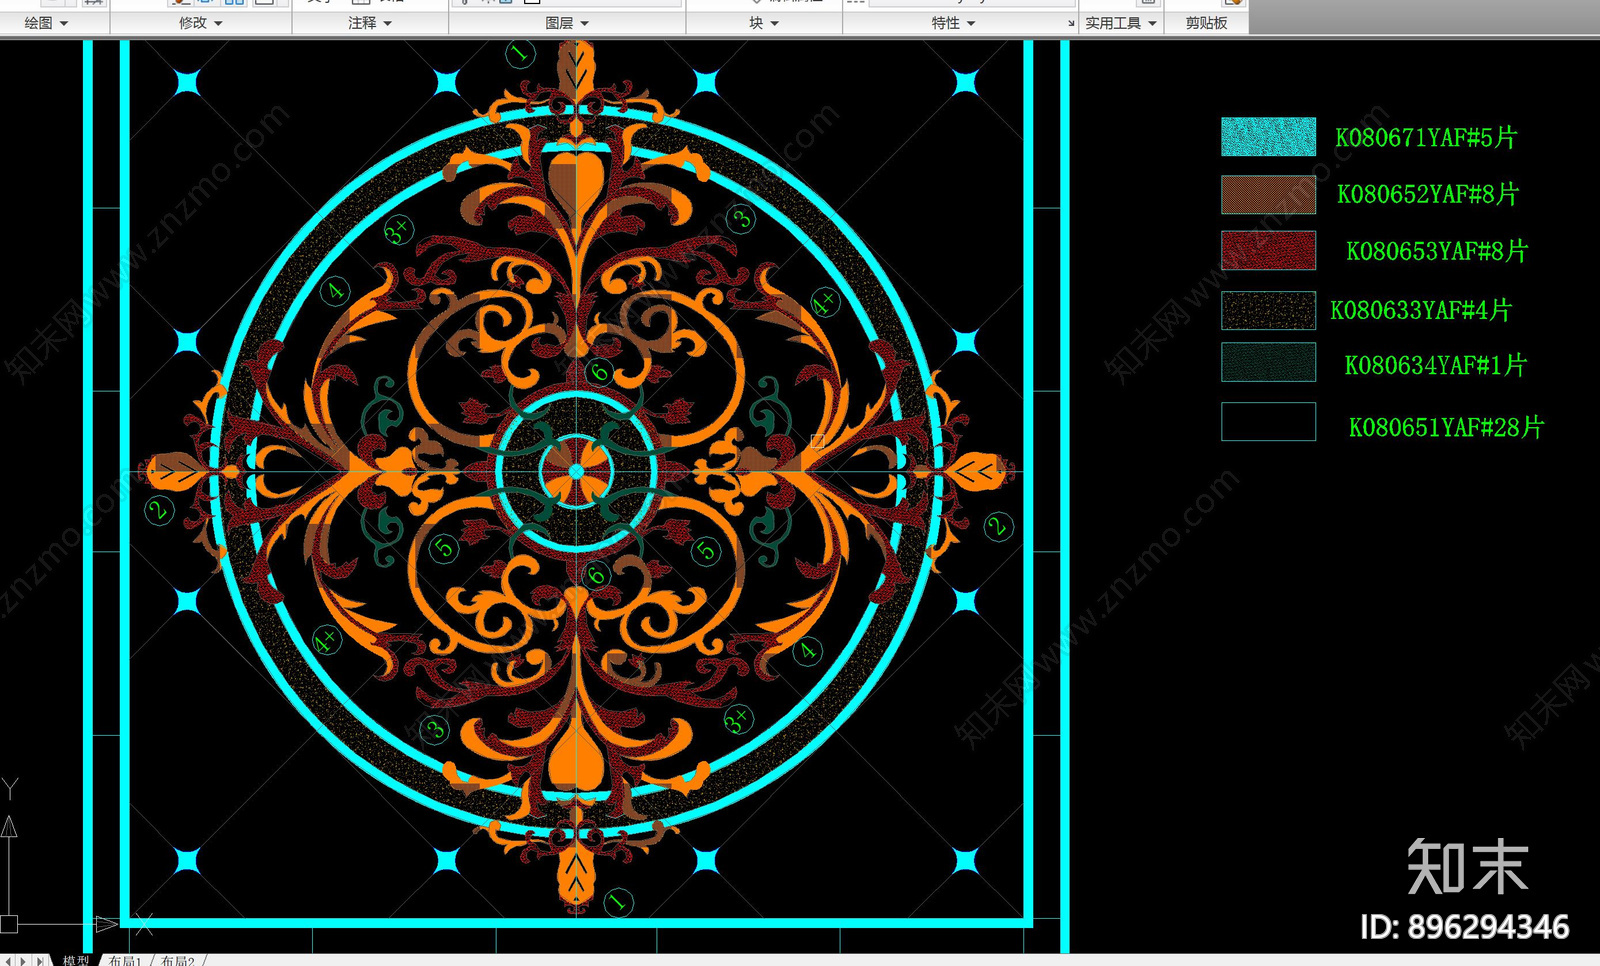
Task: Expand the 修改 (Modify) panel
Action: click(x=200, y=23)
